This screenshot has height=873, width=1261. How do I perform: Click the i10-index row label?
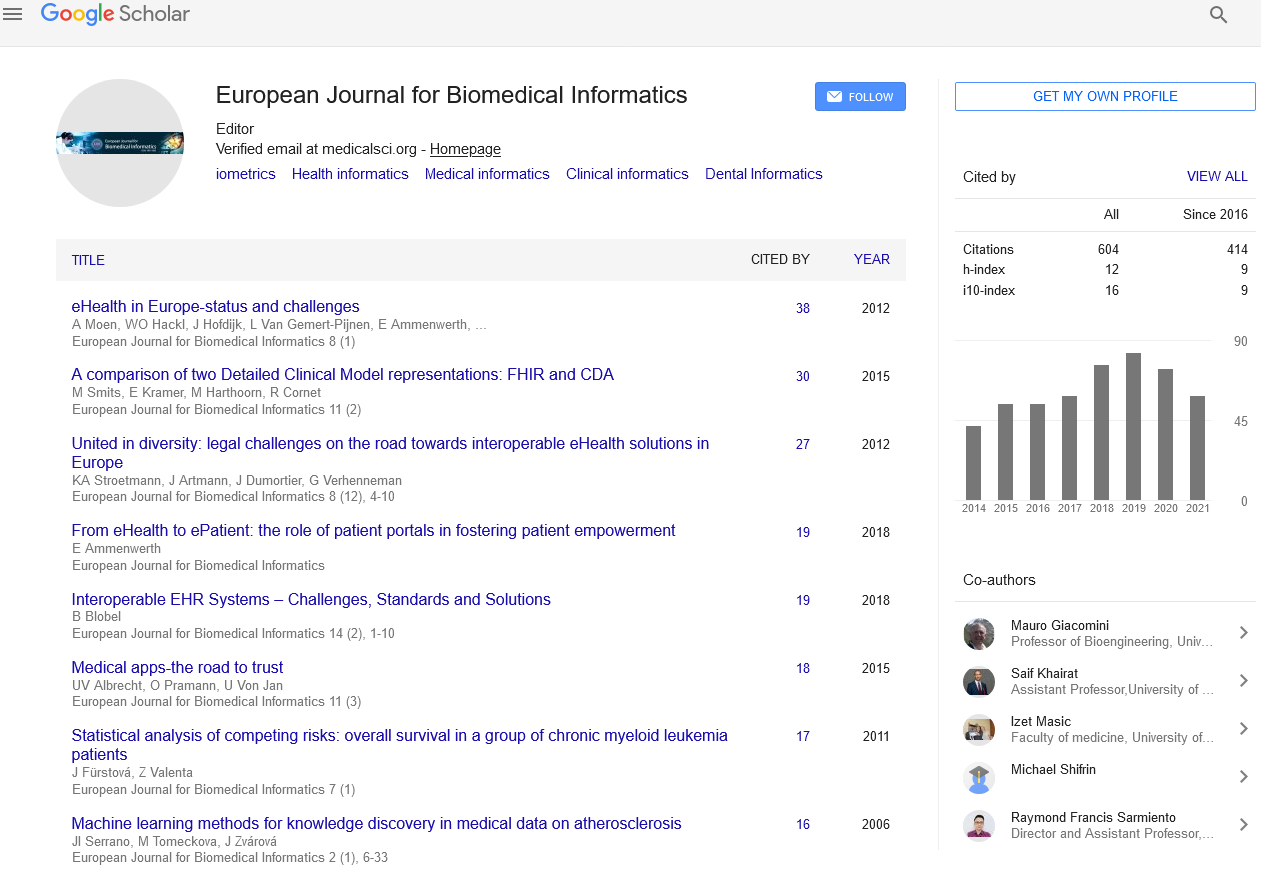pyautogui.click(x=989, y=291)
